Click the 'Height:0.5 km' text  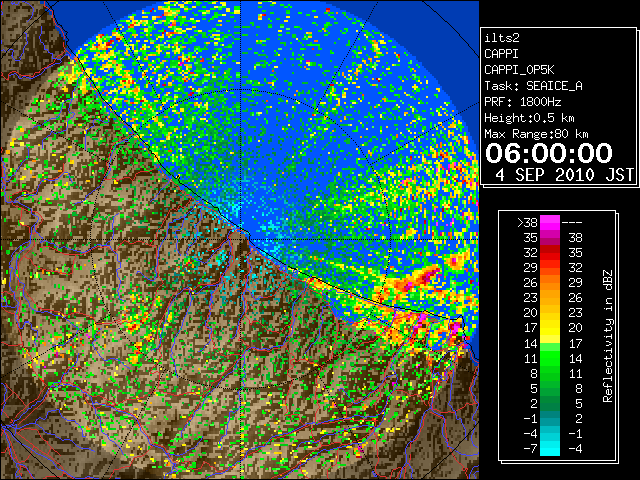pos(529,118)
